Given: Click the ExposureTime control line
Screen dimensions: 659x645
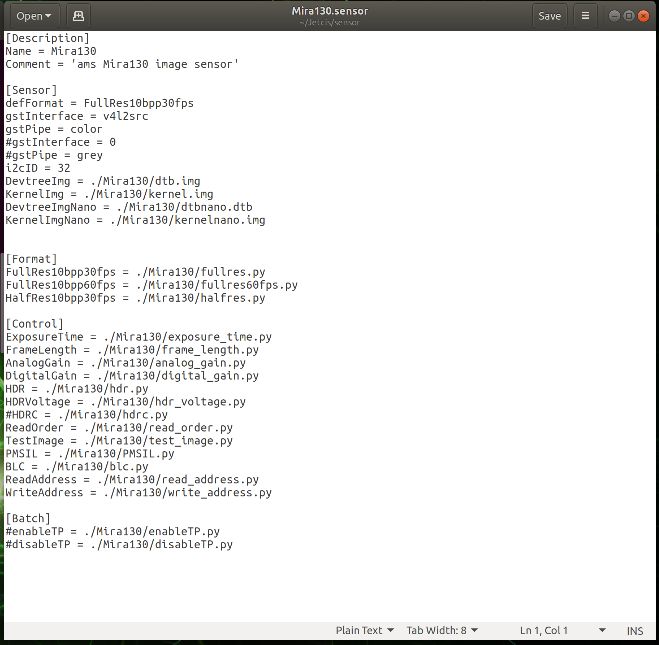Looking at the screenshot, I should tap(138, 337).
